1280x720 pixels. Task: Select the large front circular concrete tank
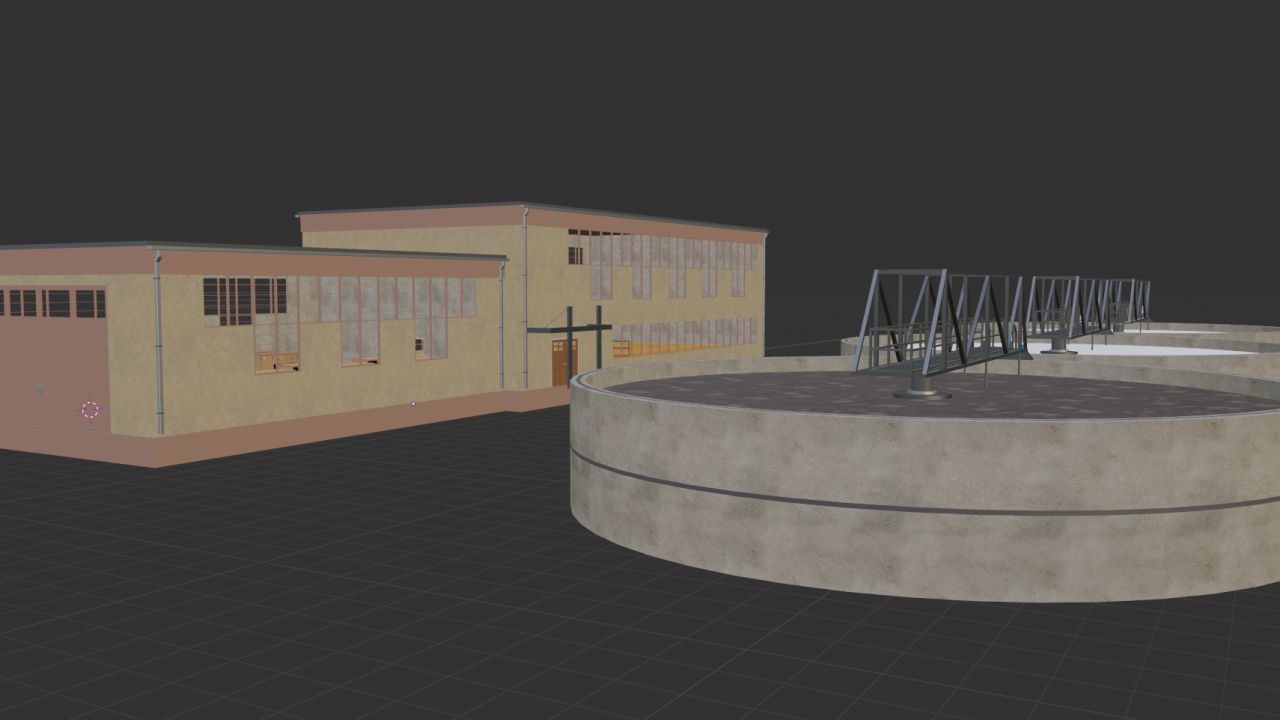[925, 480]
